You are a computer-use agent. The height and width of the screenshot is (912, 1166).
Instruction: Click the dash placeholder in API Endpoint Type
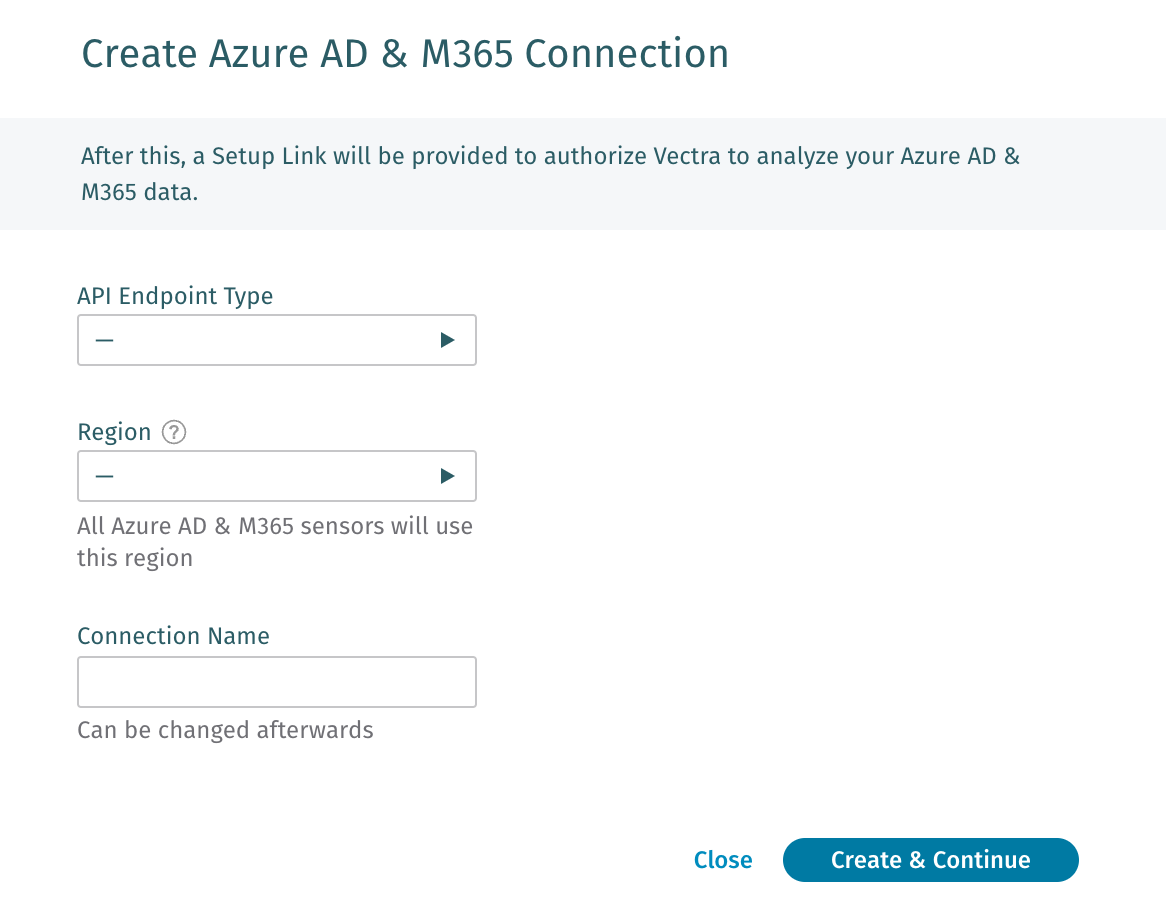(x=105, y=340)
